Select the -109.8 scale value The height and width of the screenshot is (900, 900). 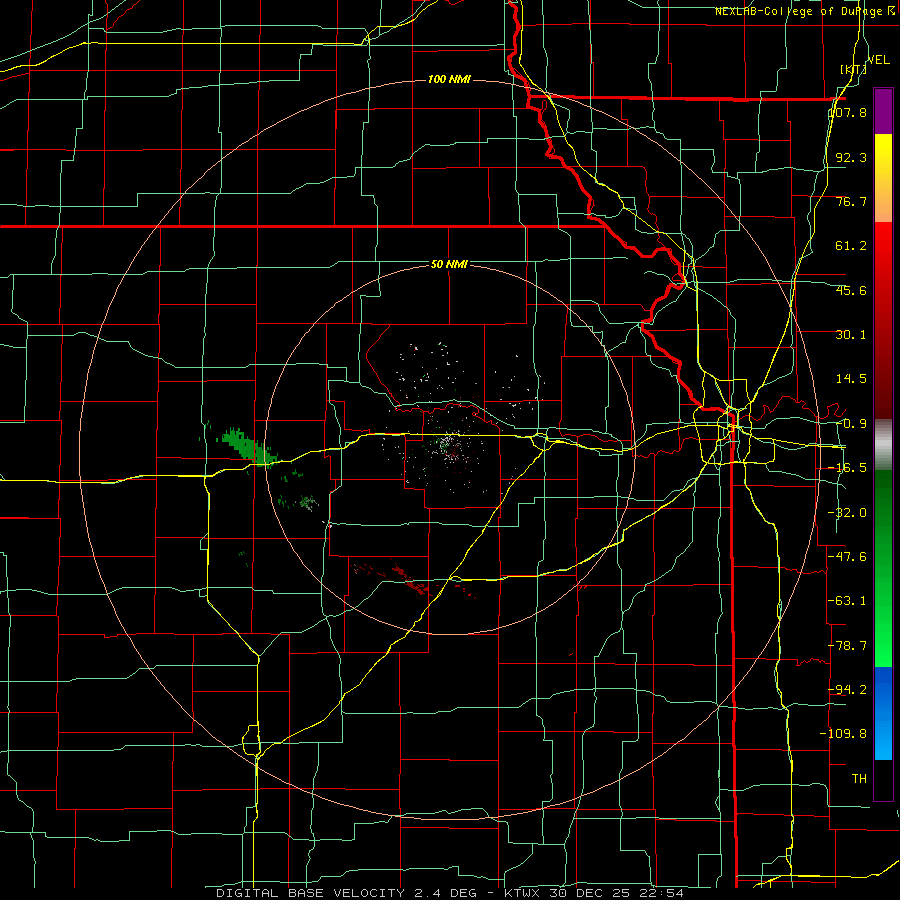pos(843,734)
